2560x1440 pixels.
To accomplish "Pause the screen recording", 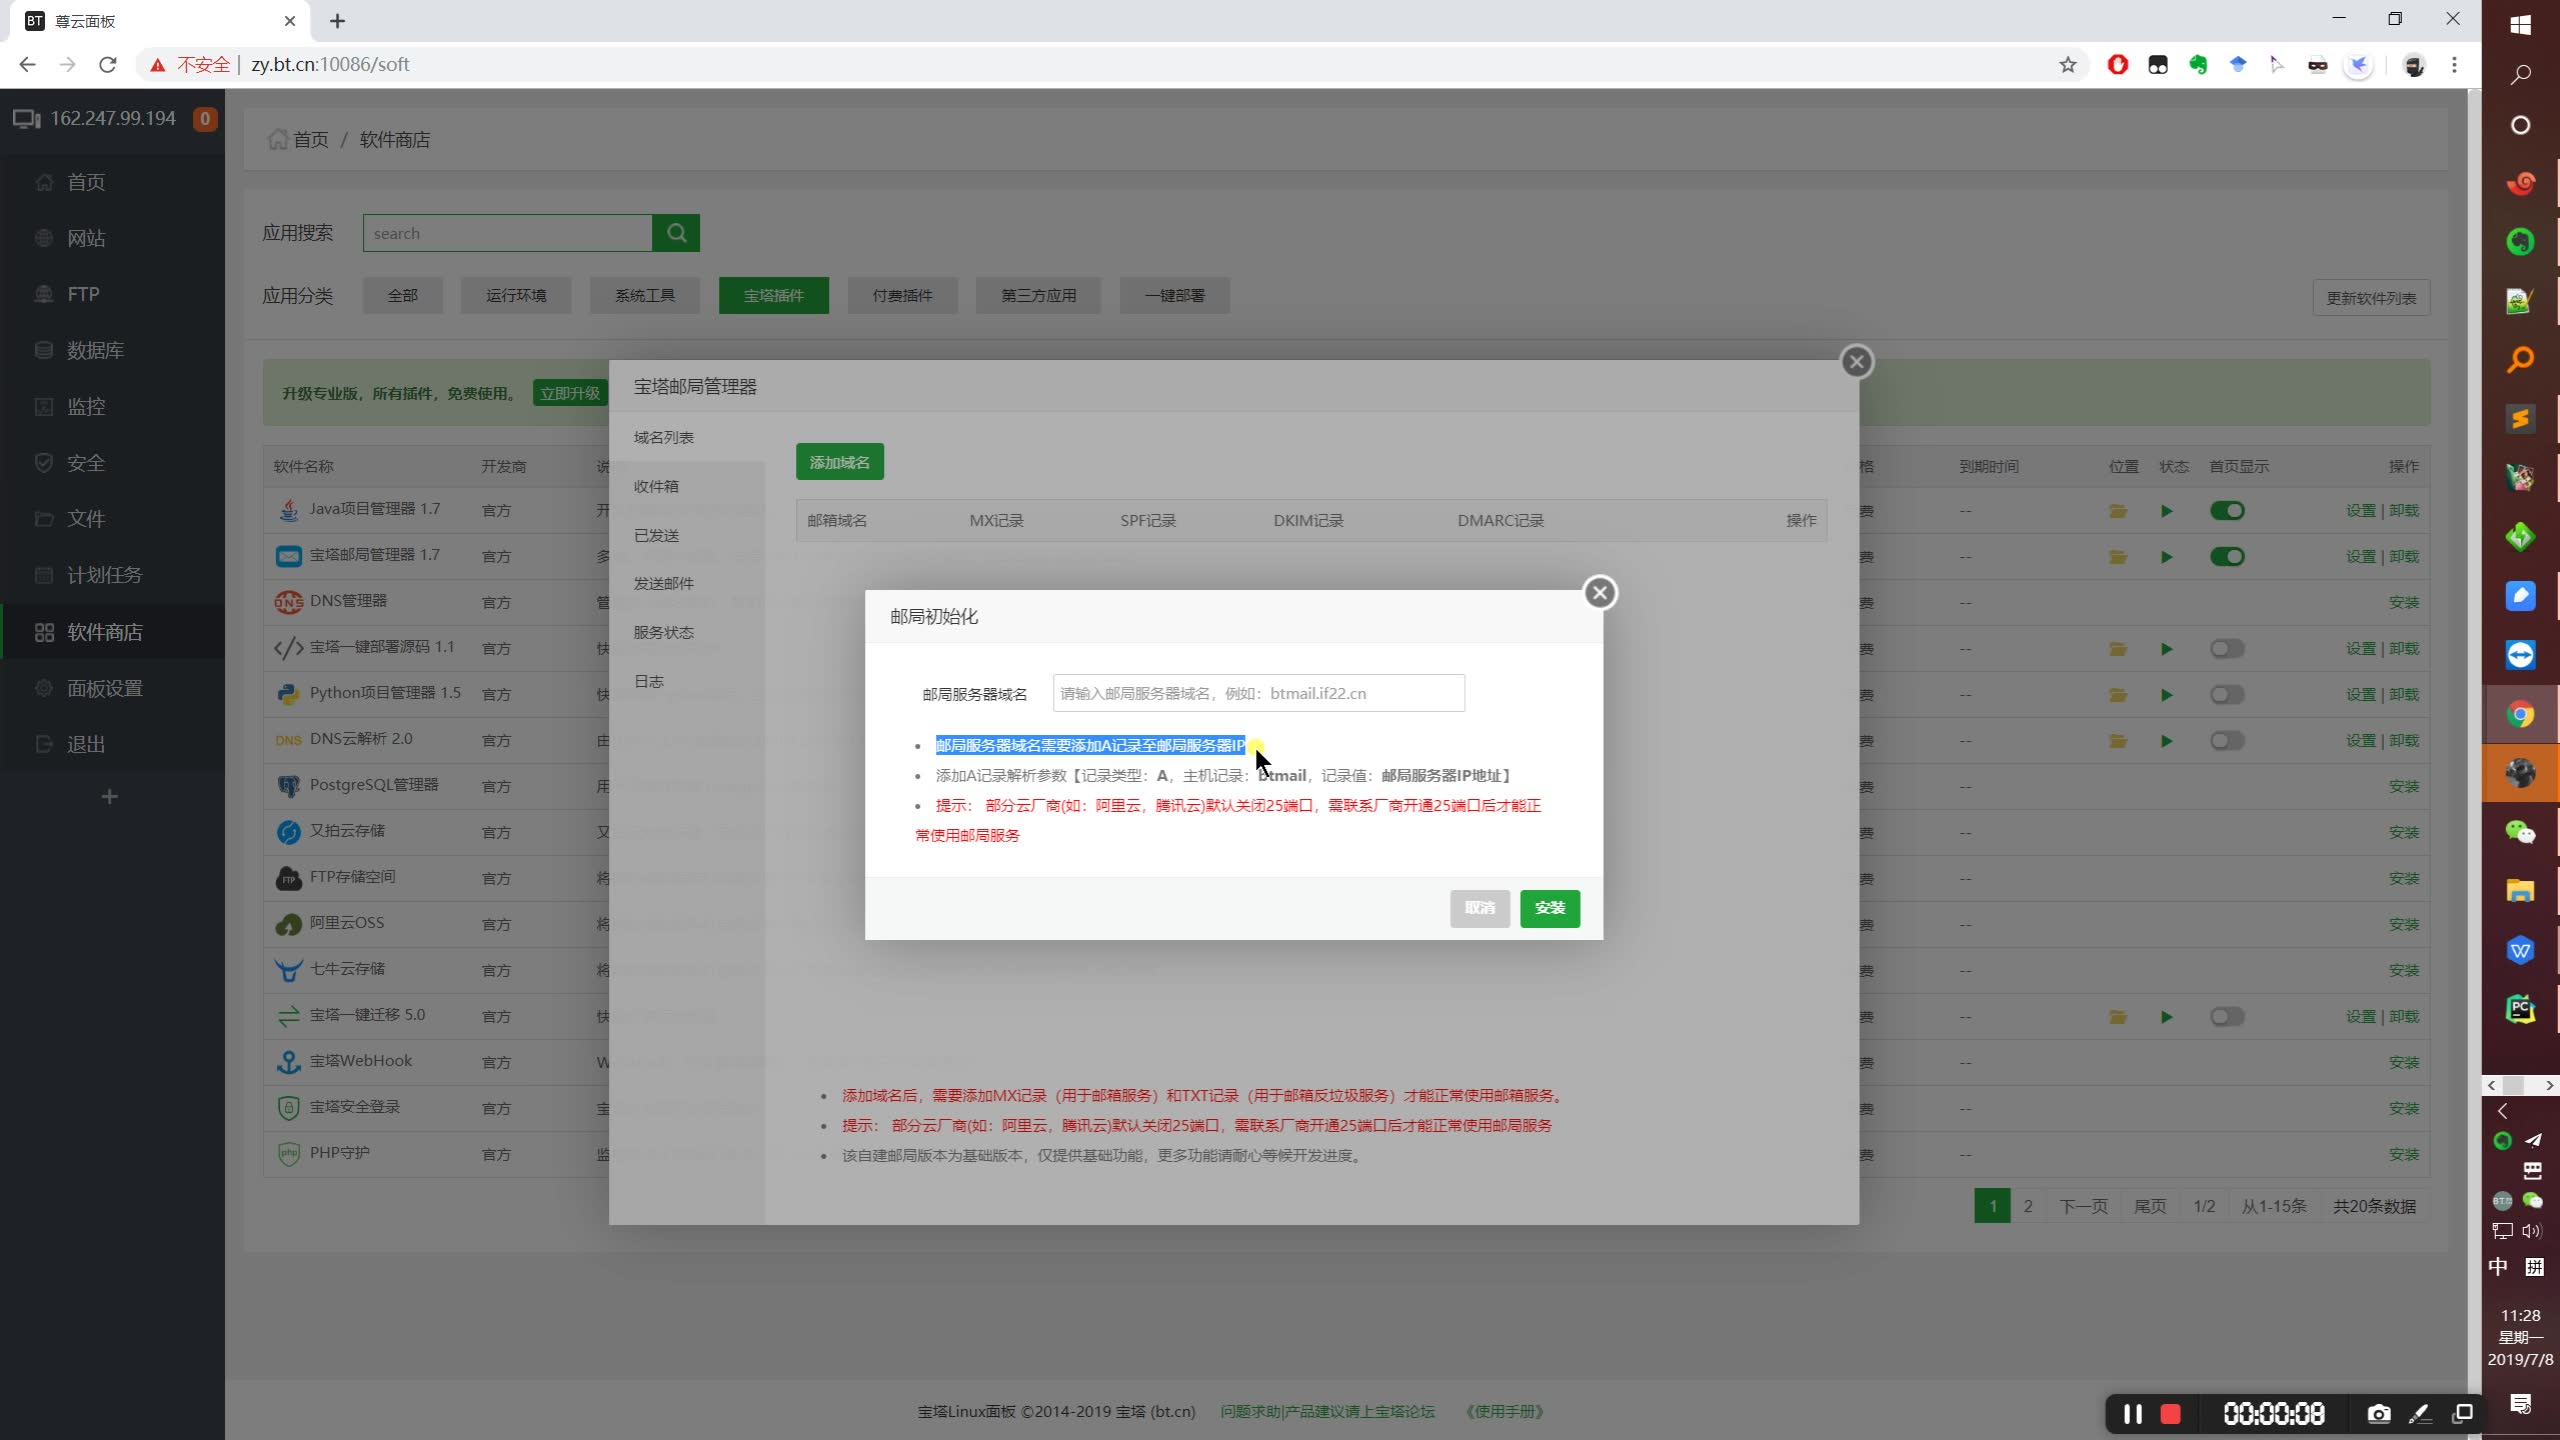I will 2132,1414.
